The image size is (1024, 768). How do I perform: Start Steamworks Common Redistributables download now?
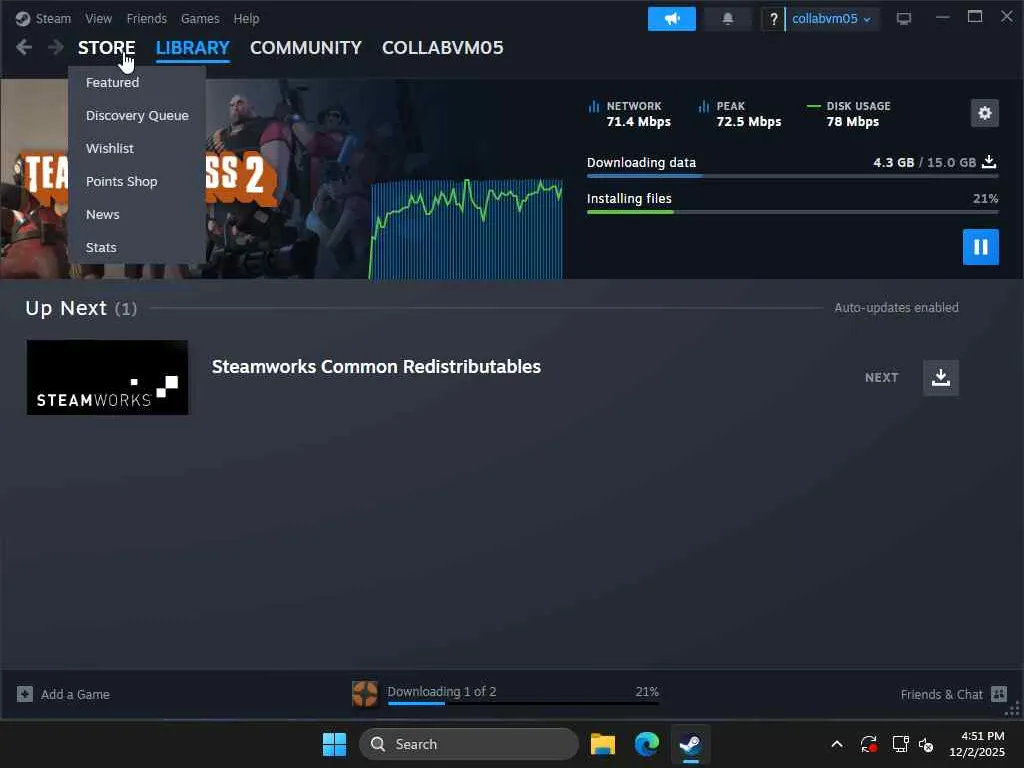940,377
